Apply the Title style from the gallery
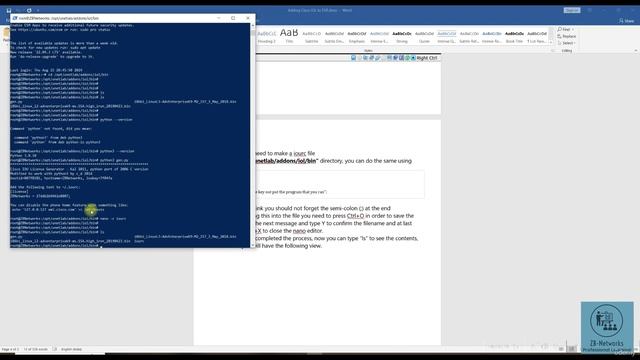Image resolution: width=640 pixels, height=360 pixels. click(289, 37)
